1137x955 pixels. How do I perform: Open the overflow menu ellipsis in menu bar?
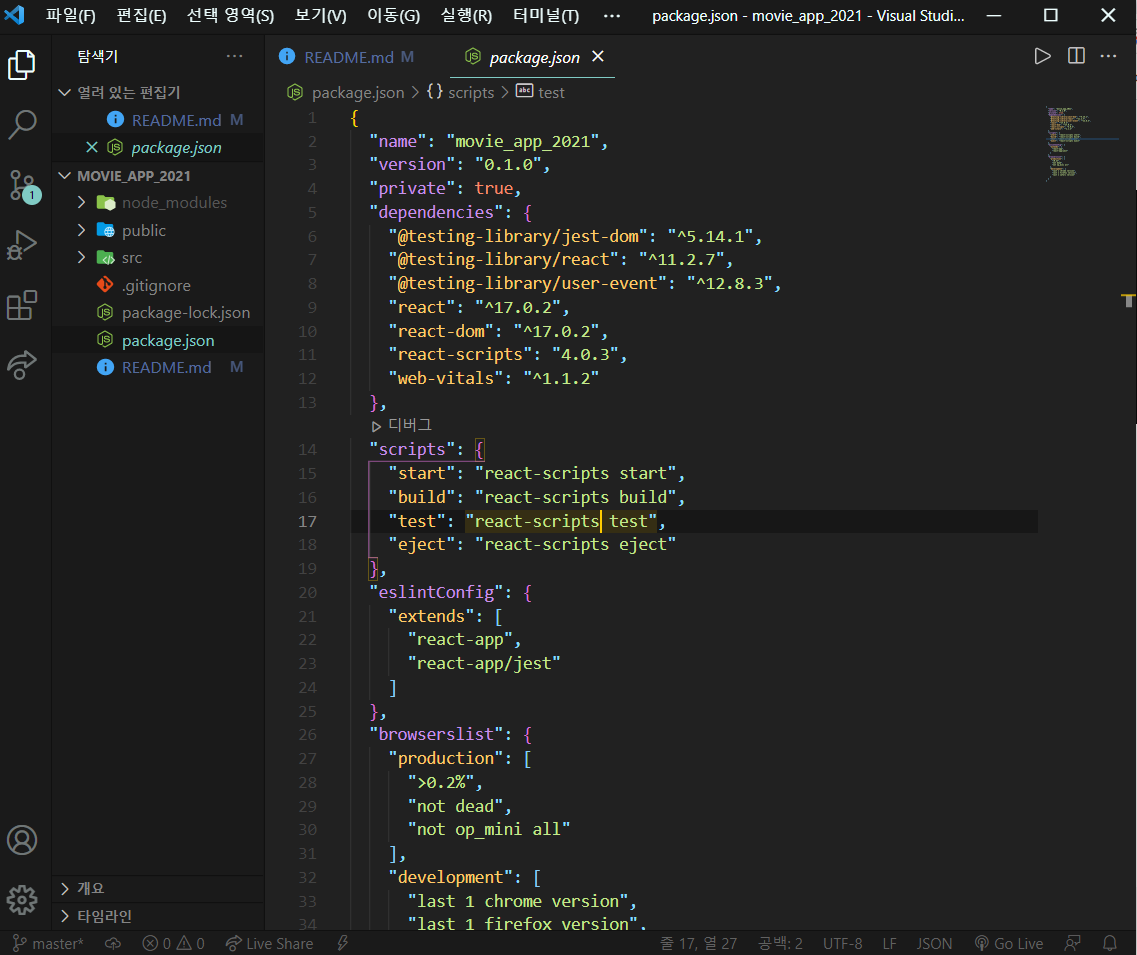pos(612,15)
